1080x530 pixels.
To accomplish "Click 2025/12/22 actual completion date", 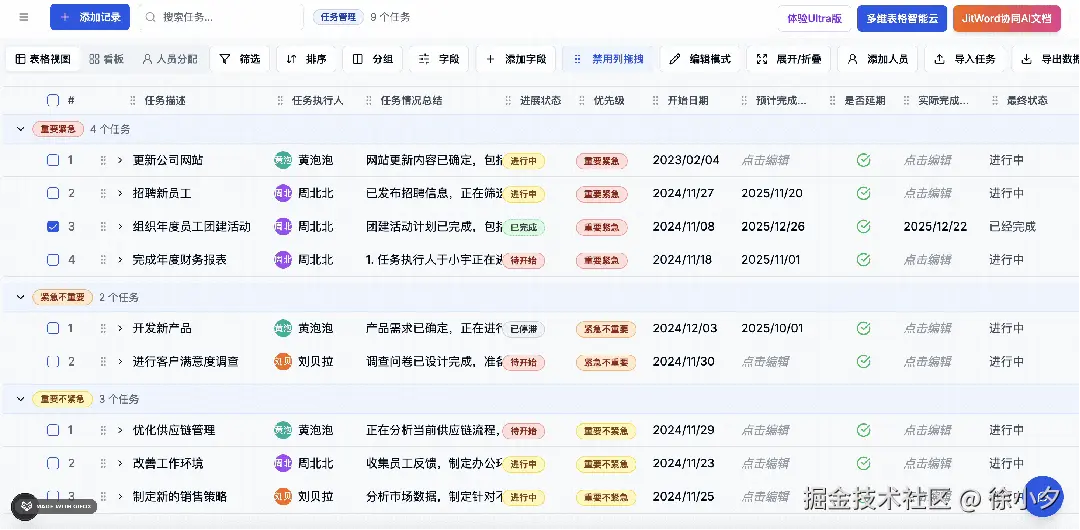I will [x=935, y=226].
